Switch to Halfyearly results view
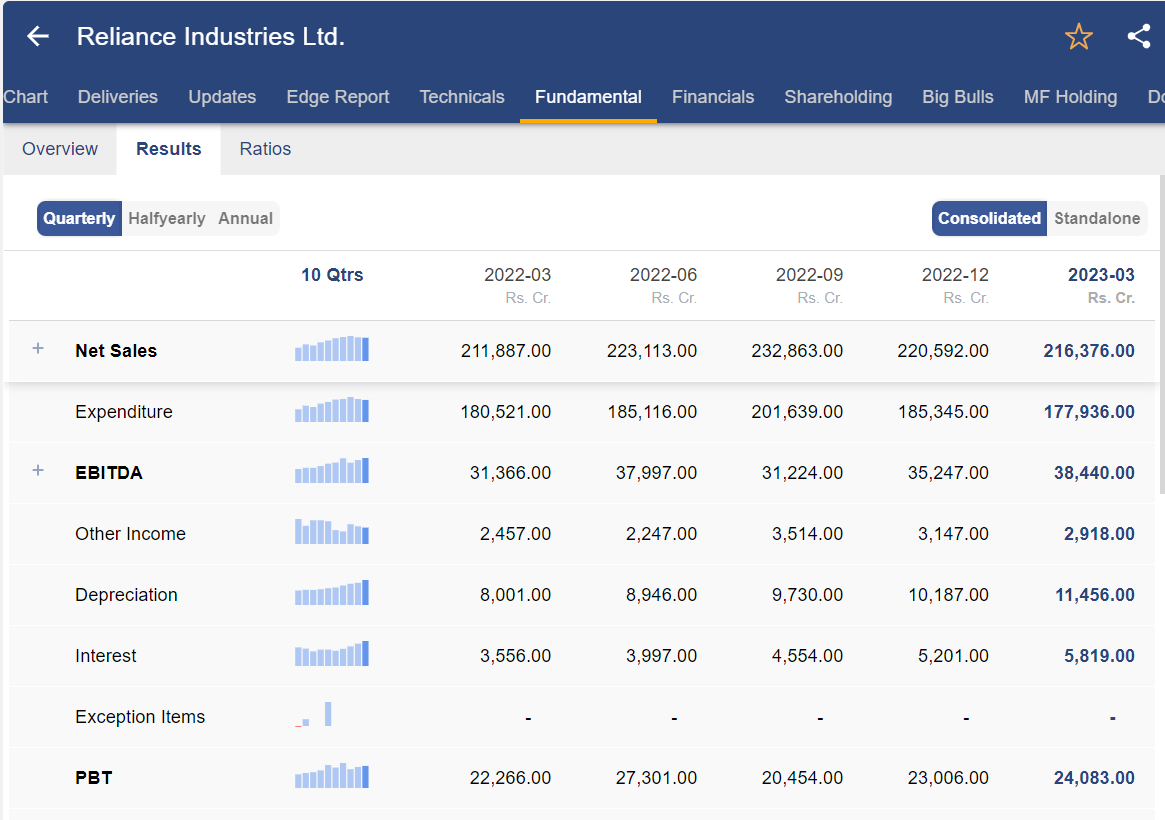Viewport: 1165px width, 820px height. point(166,218)
